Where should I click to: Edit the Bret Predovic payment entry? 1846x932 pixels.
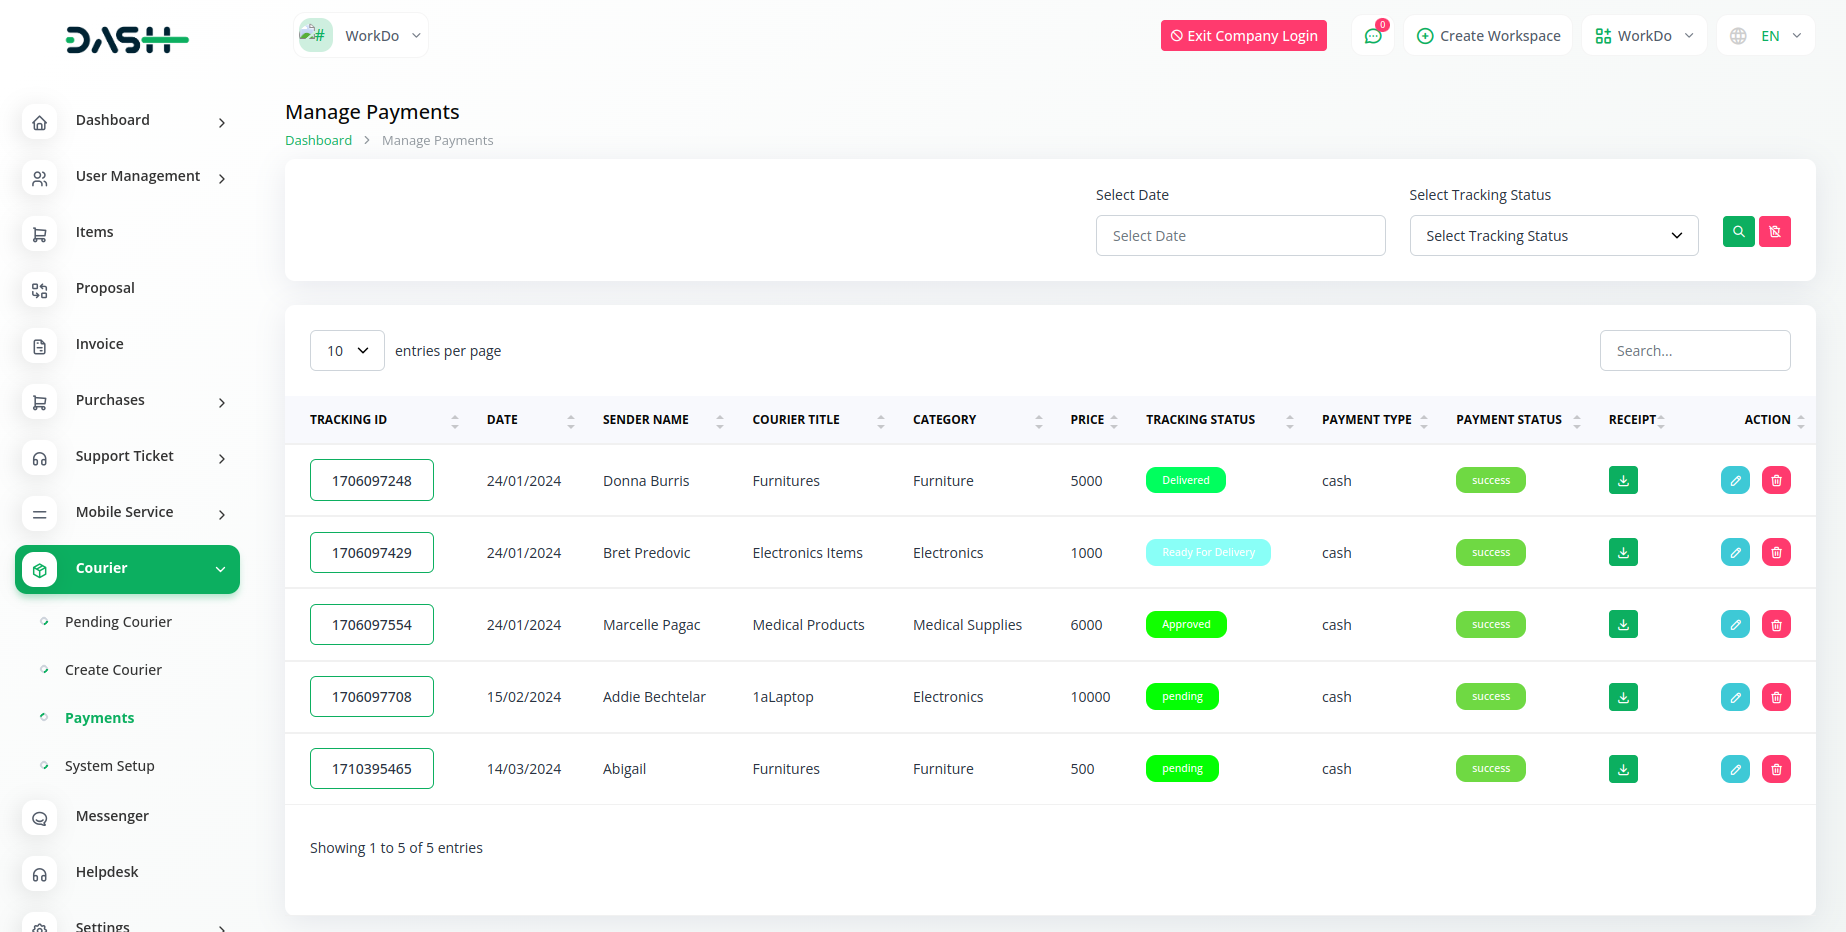point(1735,553)
